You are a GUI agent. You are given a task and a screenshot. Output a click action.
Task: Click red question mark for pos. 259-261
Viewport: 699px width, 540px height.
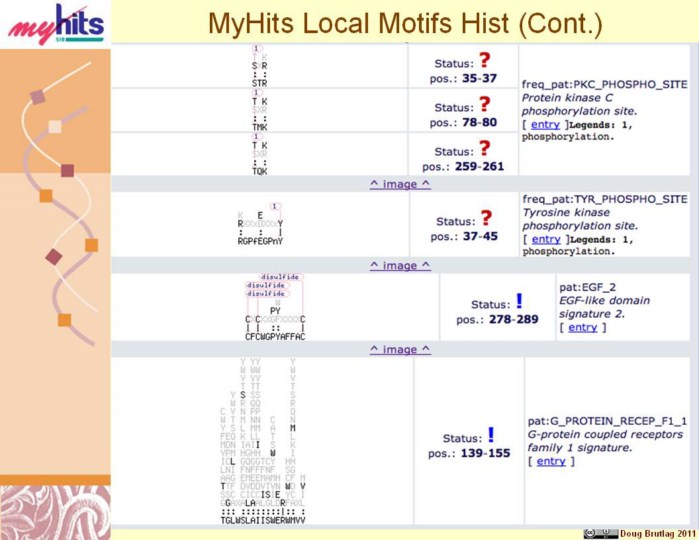(x=485, y=149)
